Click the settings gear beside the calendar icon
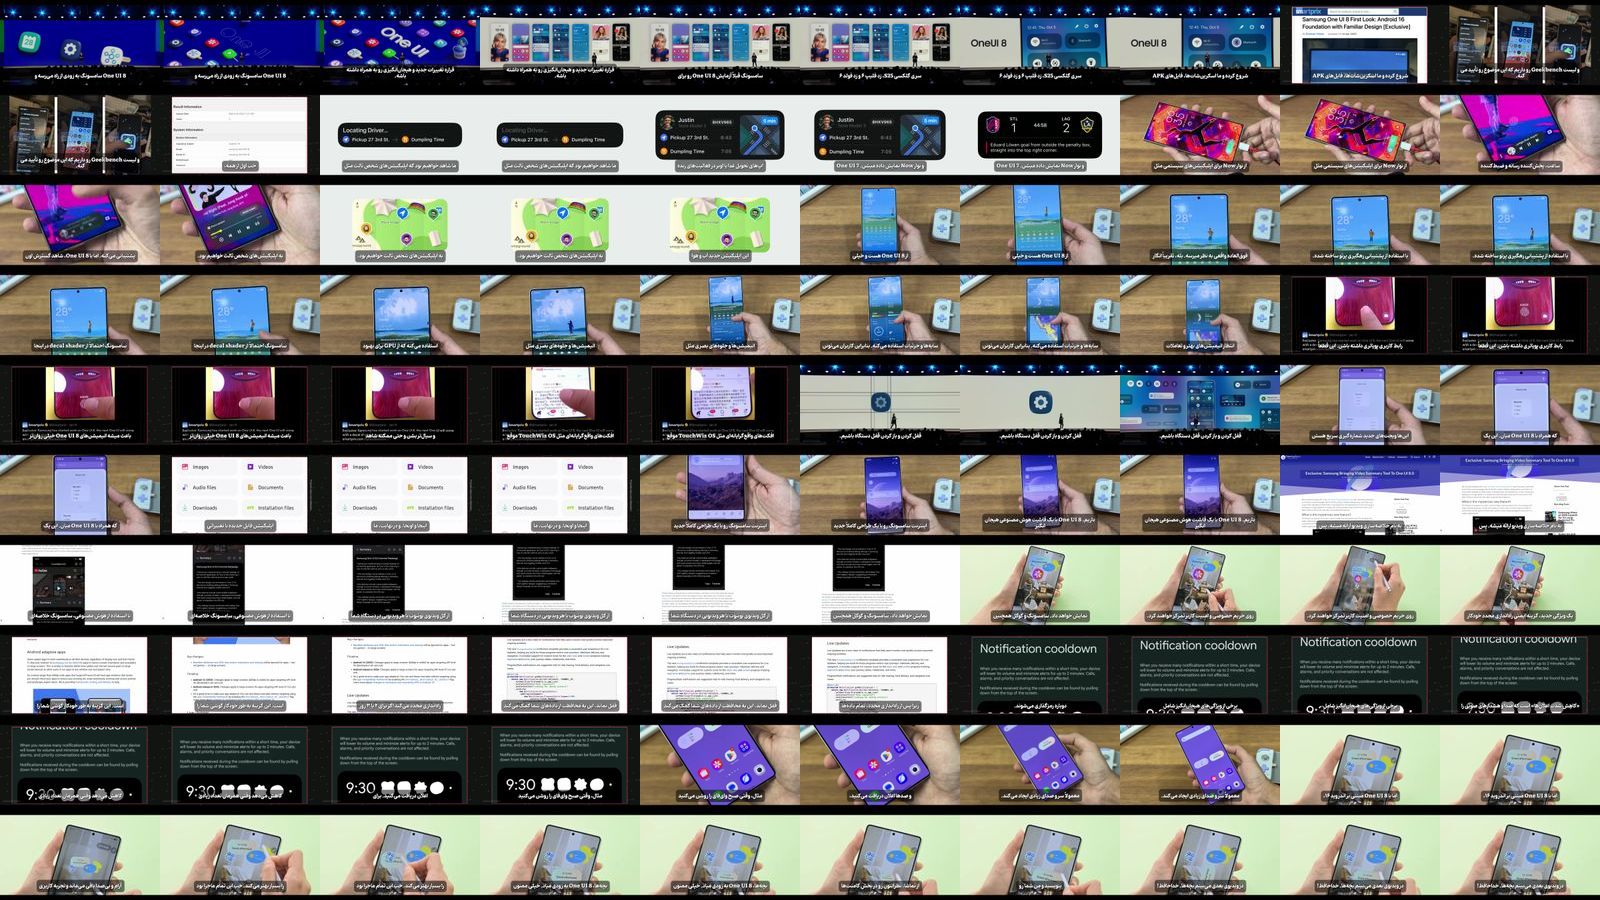This screenshot has width=1600, height=900. (x=70, y=48)
